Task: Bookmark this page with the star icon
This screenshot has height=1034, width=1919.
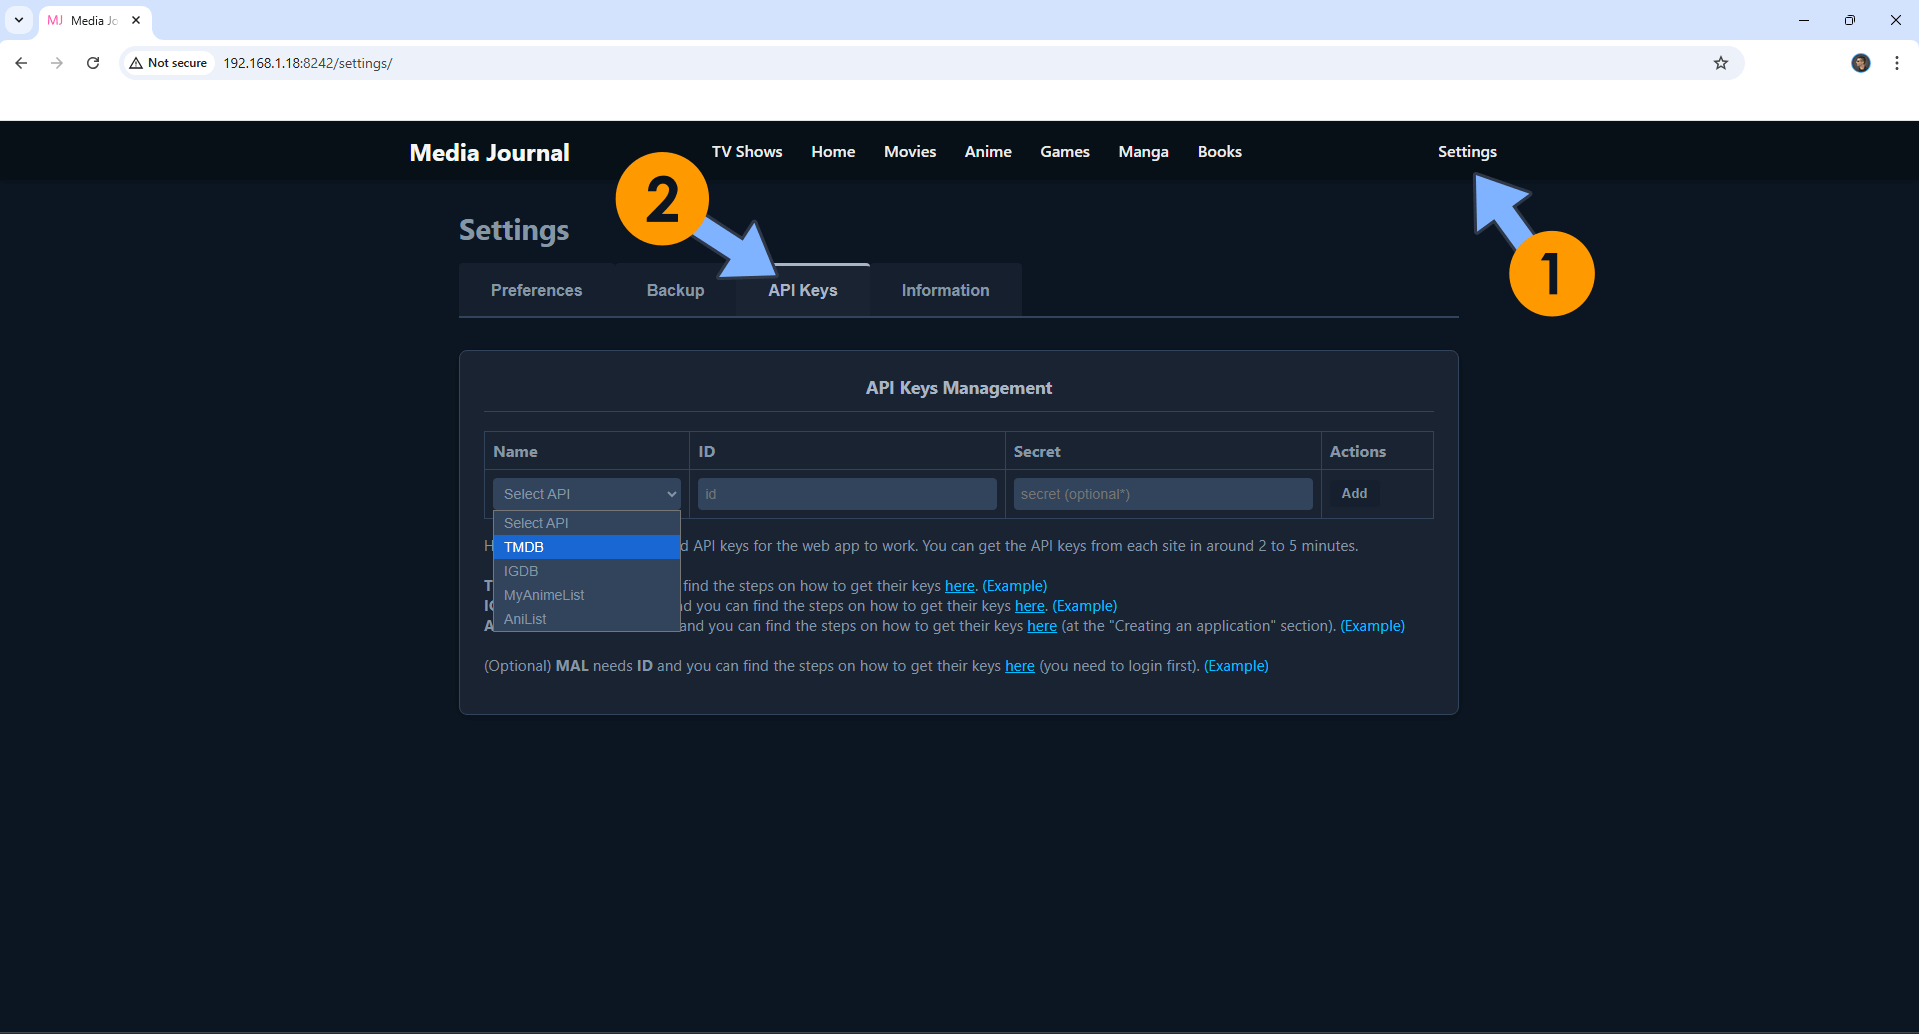Action: [1720, 63]
